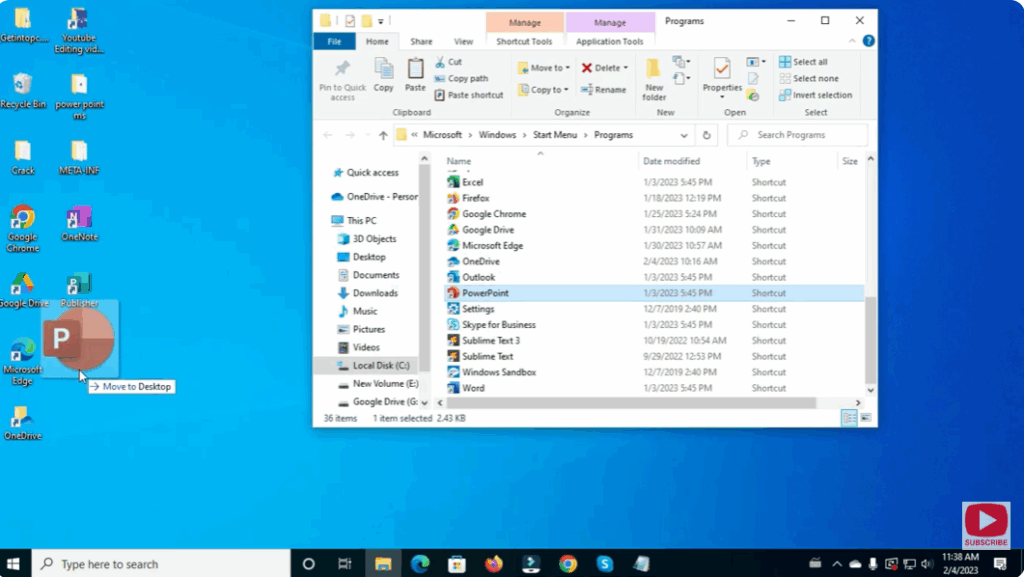This screenshot has height=577, width=1024.
Task: Click the Select none button
Action: click(809, 78)
